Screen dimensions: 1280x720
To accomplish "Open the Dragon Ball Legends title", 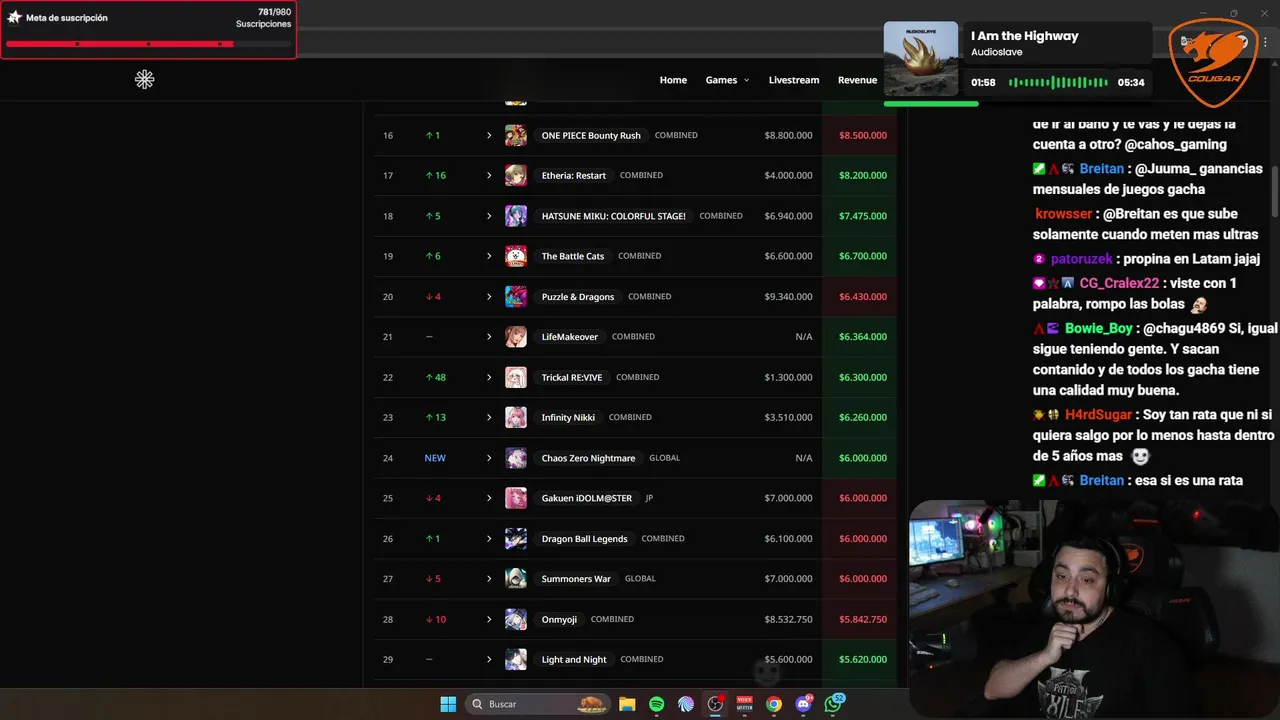I will tap(585, 538).
